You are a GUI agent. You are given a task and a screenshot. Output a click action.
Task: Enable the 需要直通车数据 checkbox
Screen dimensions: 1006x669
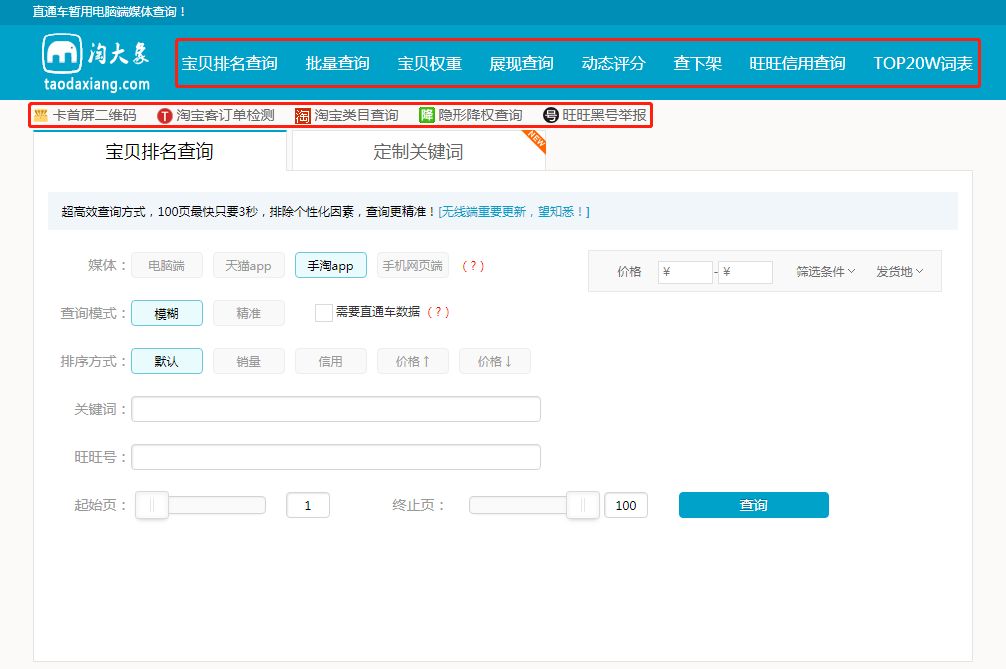point(324,313)
